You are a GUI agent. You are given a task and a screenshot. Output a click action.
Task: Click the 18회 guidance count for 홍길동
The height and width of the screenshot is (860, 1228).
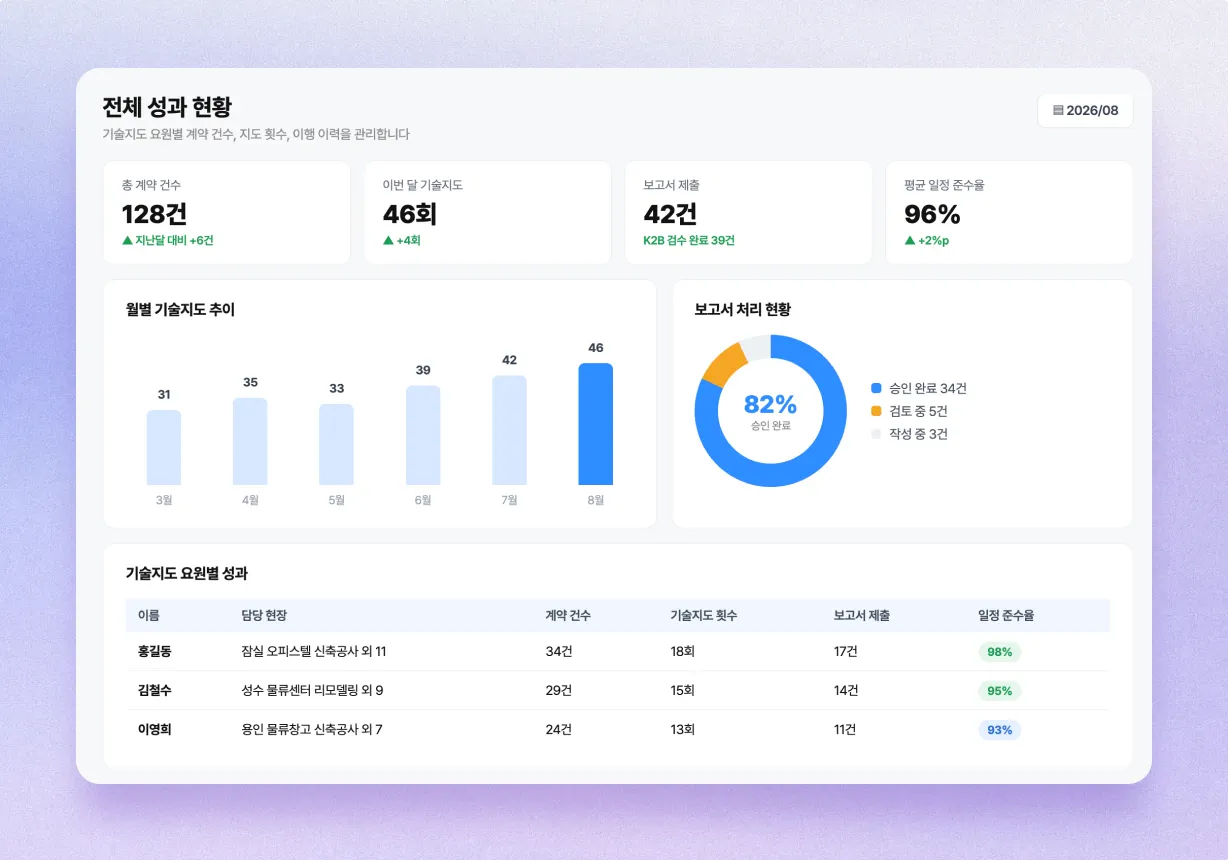[x=682, y=652]
